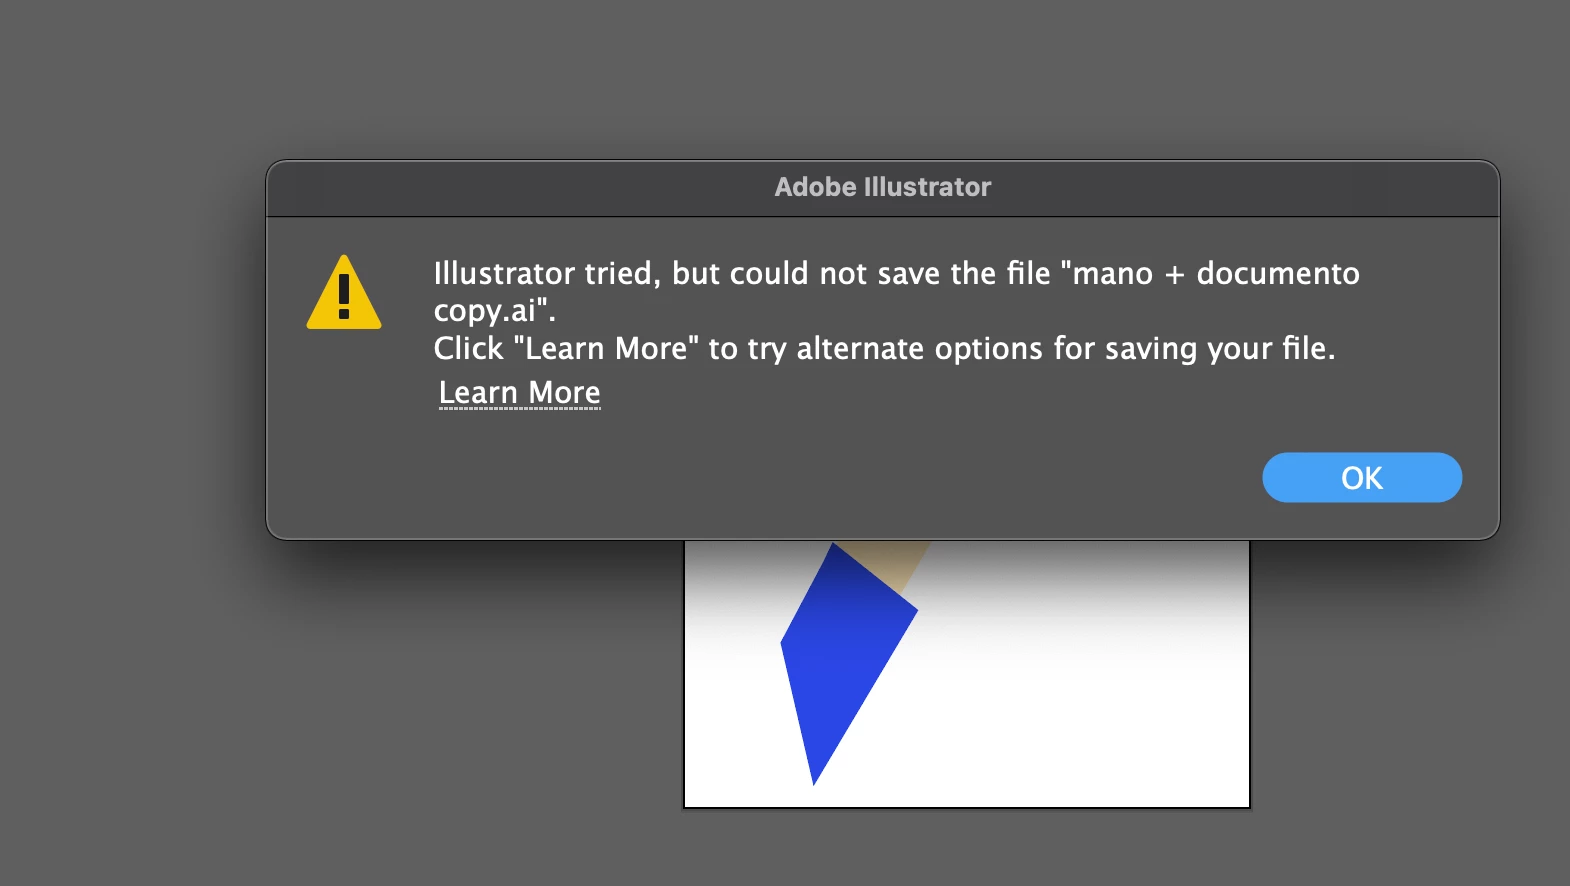Click the text "could not save the file"
The image size is (1570, 886).
tap(890, 273)
